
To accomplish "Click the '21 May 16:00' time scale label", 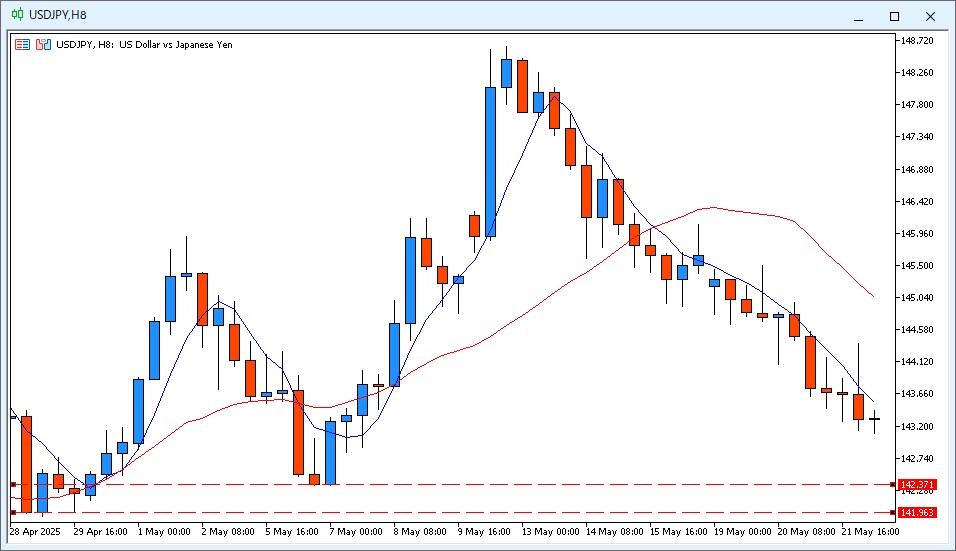I will pos(871,531).
